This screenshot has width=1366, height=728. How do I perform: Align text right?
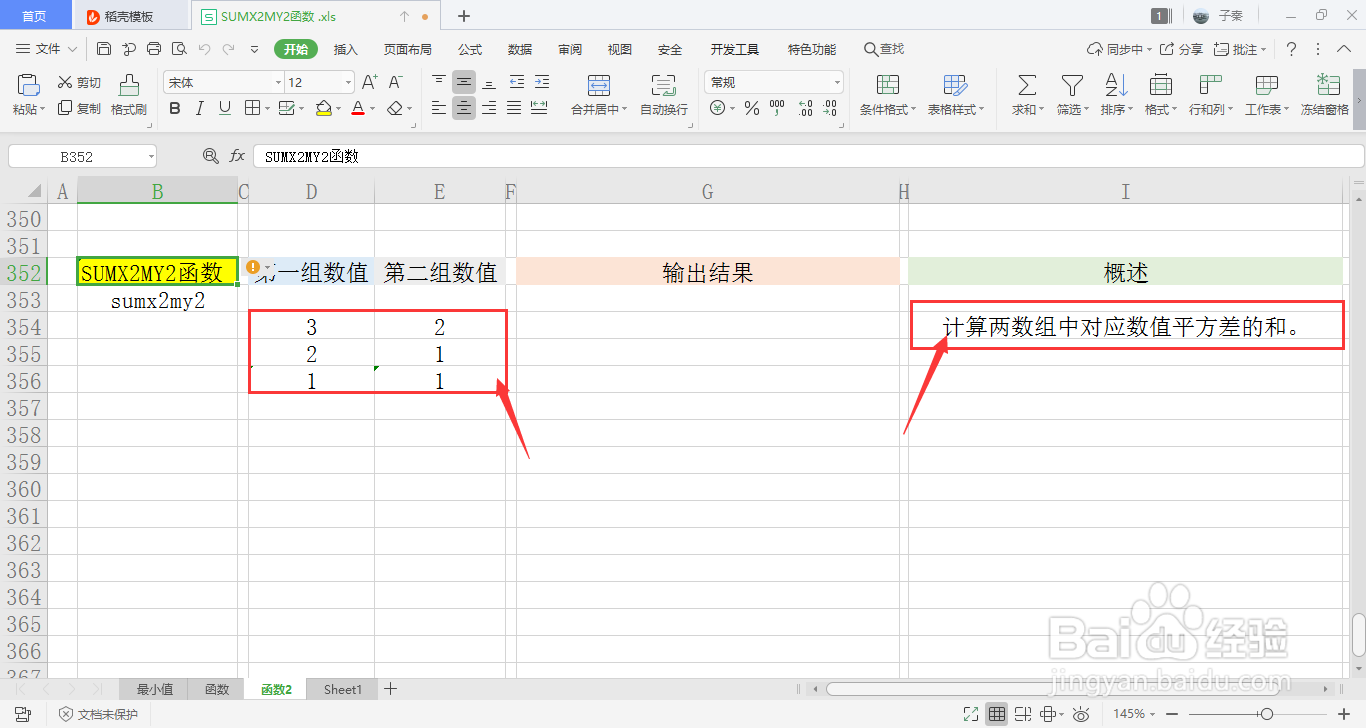(x=489, y=108)
